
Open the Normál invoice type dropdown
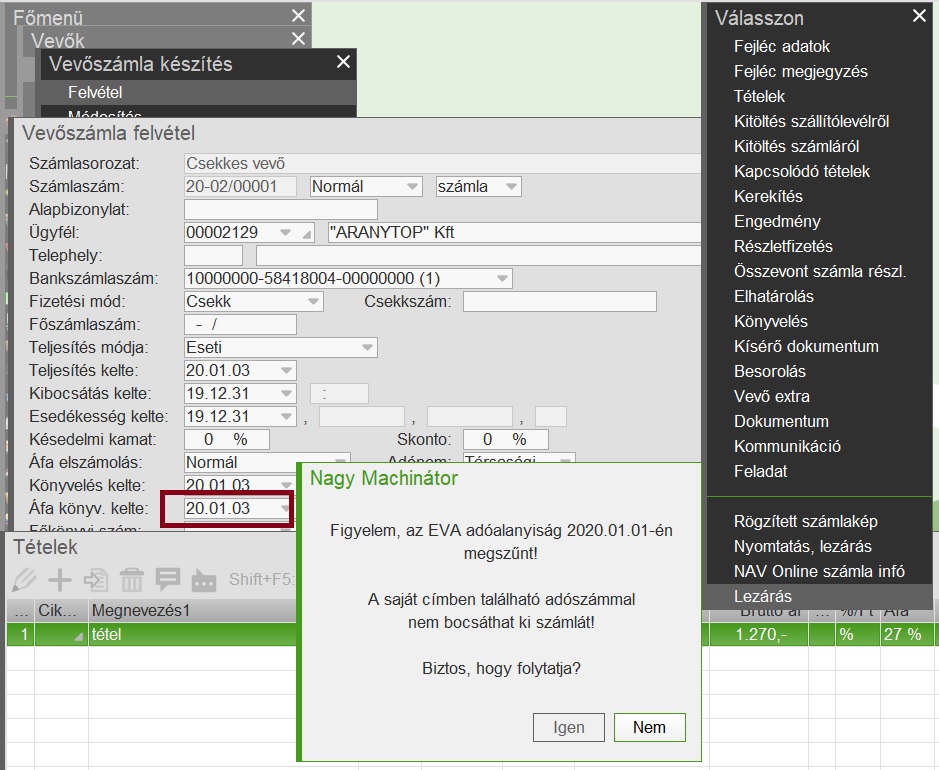tap(412, 186)
